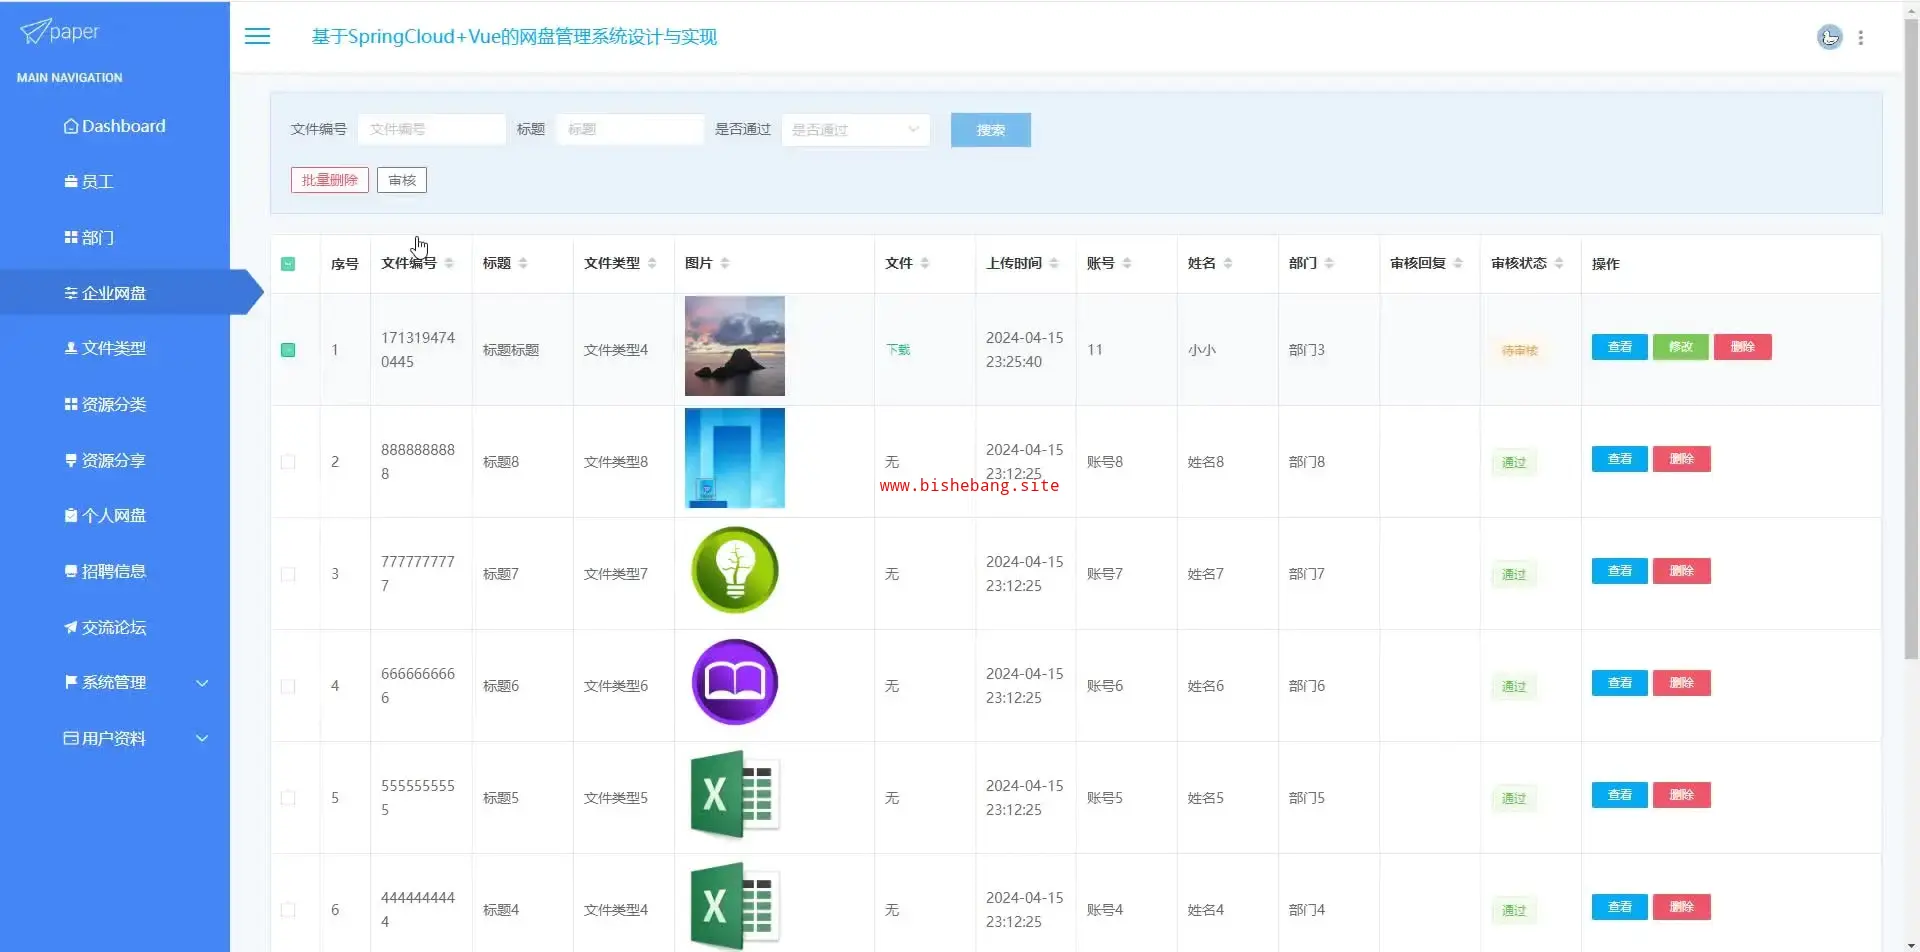Viewport: 1920px width, 952px height.
Task: Click the paper logo icon
Action: coord(35,32)
